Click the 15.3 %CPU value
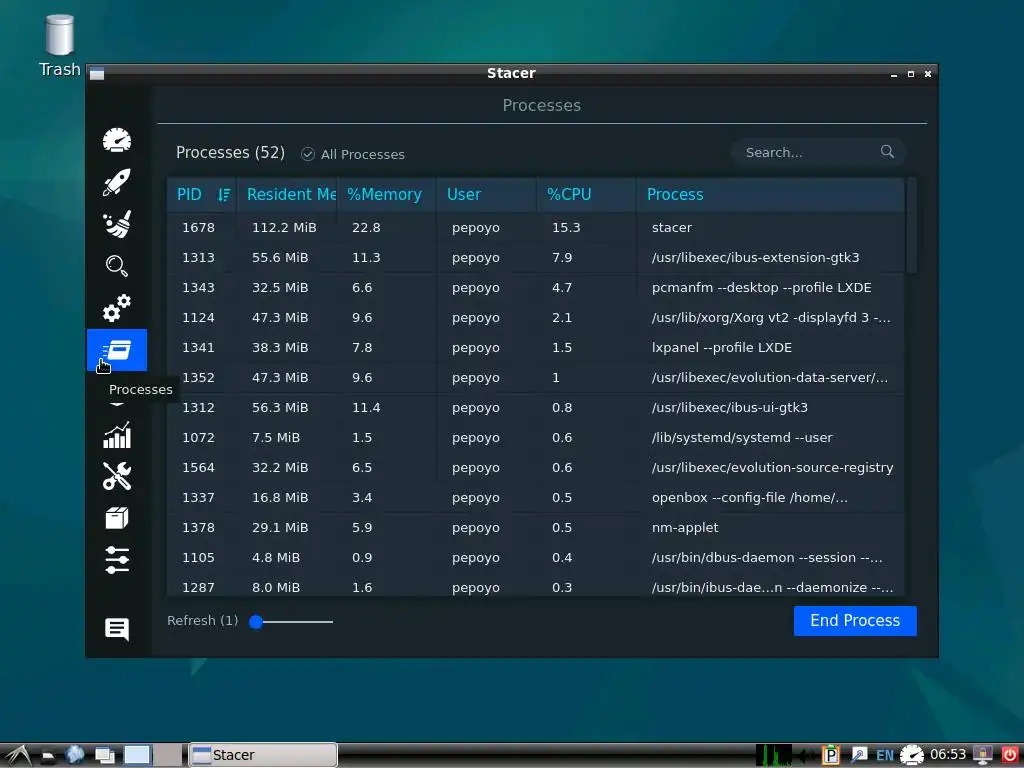 tap(566, 227)
